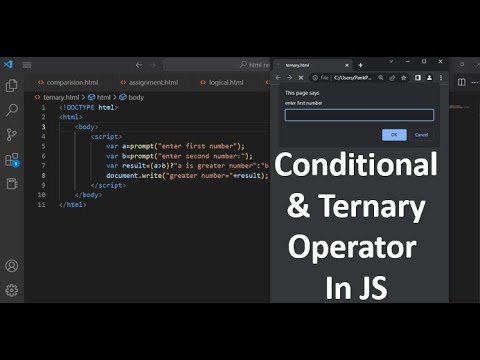This screenshot has width=480, height=360.
Task: Click the share page icon in the address bar
Action: coord(392,78)
